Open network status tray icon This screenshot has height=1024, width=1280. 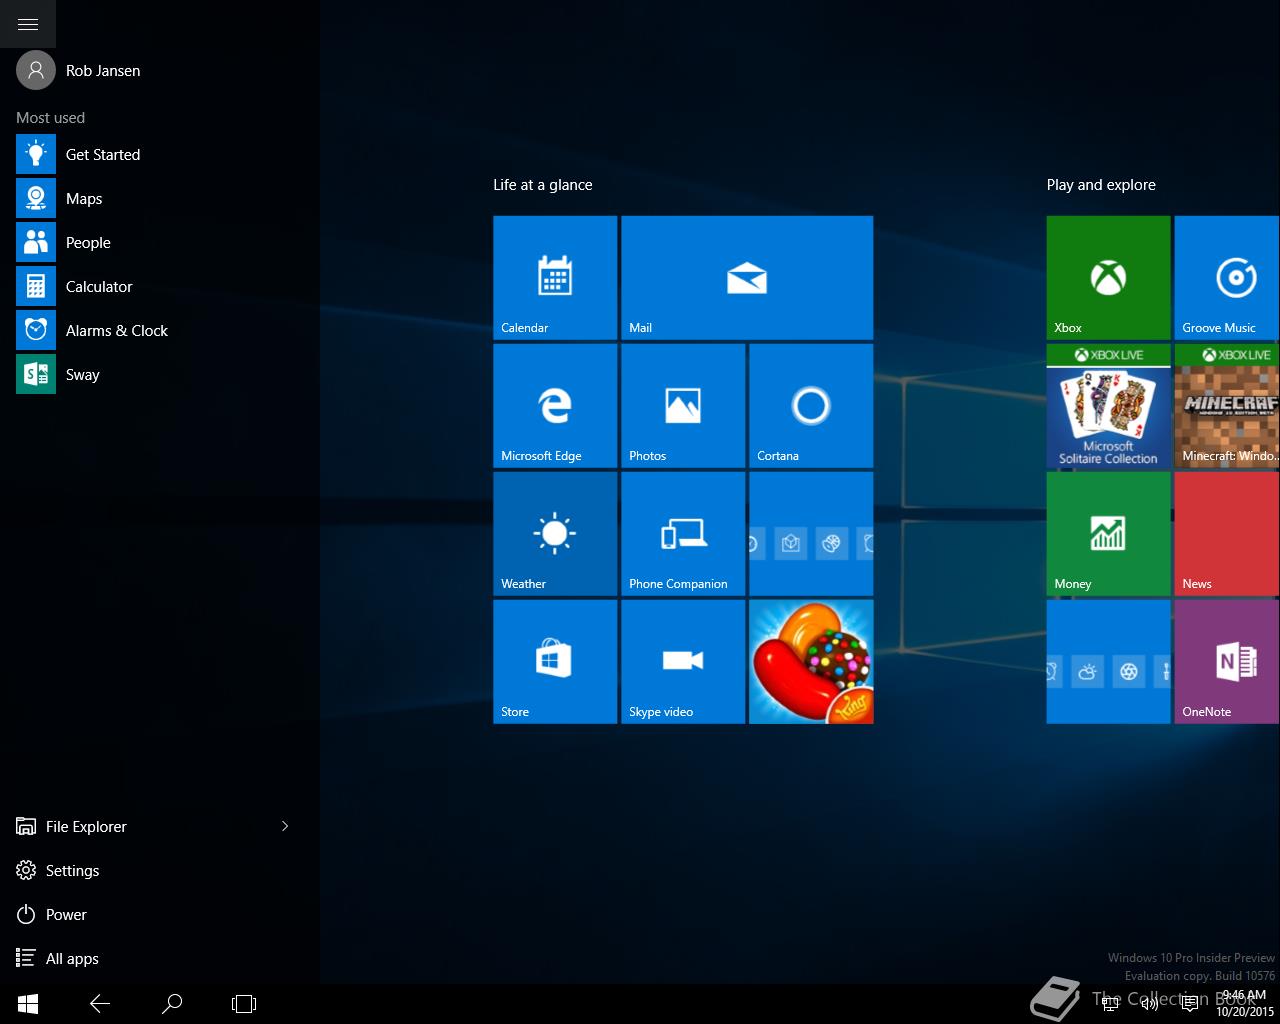(1110, 1004)
